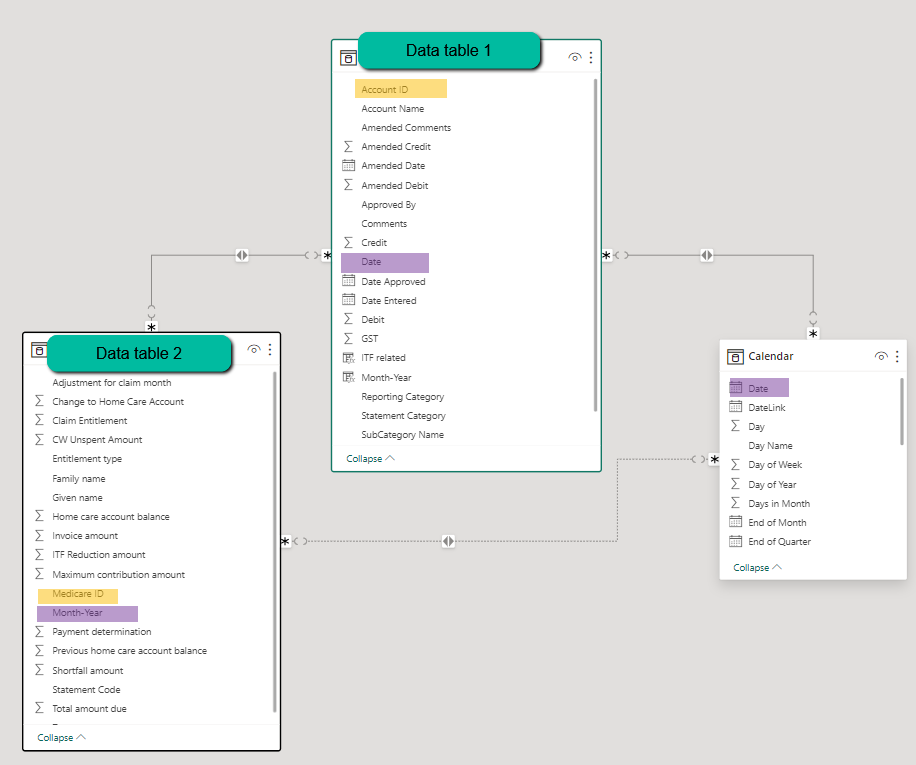Collapse the Data table 1 field list
916x765 pixels.
[x=370, y=458]
